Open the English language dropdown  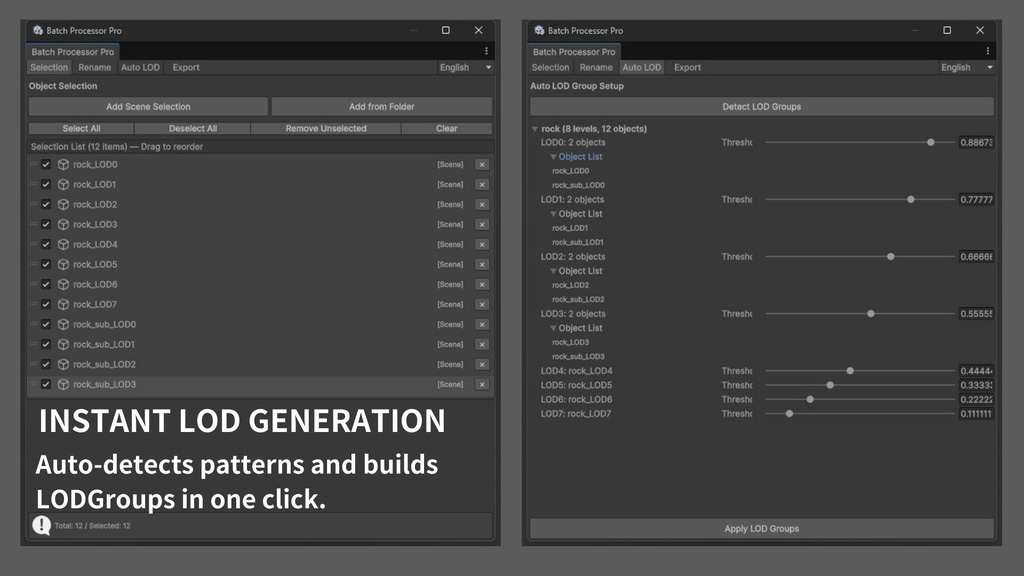[x=465, y=67]
